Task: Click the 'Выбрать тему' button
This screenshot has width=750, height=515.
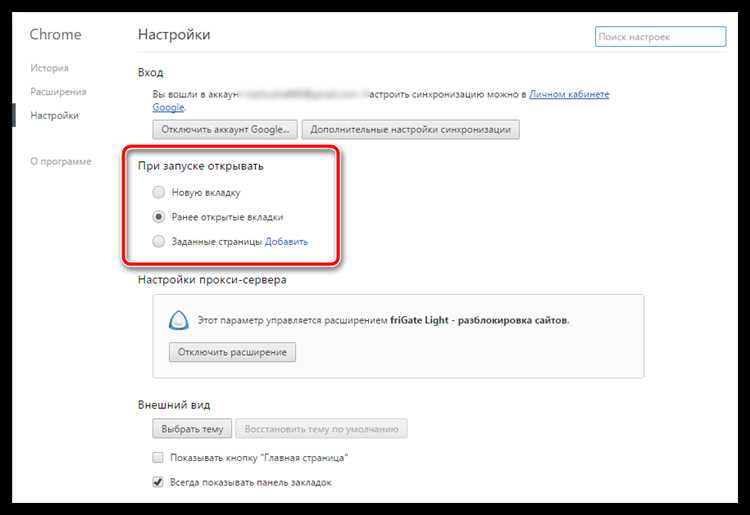Action: pyautogui.click(x=192, y=429)
